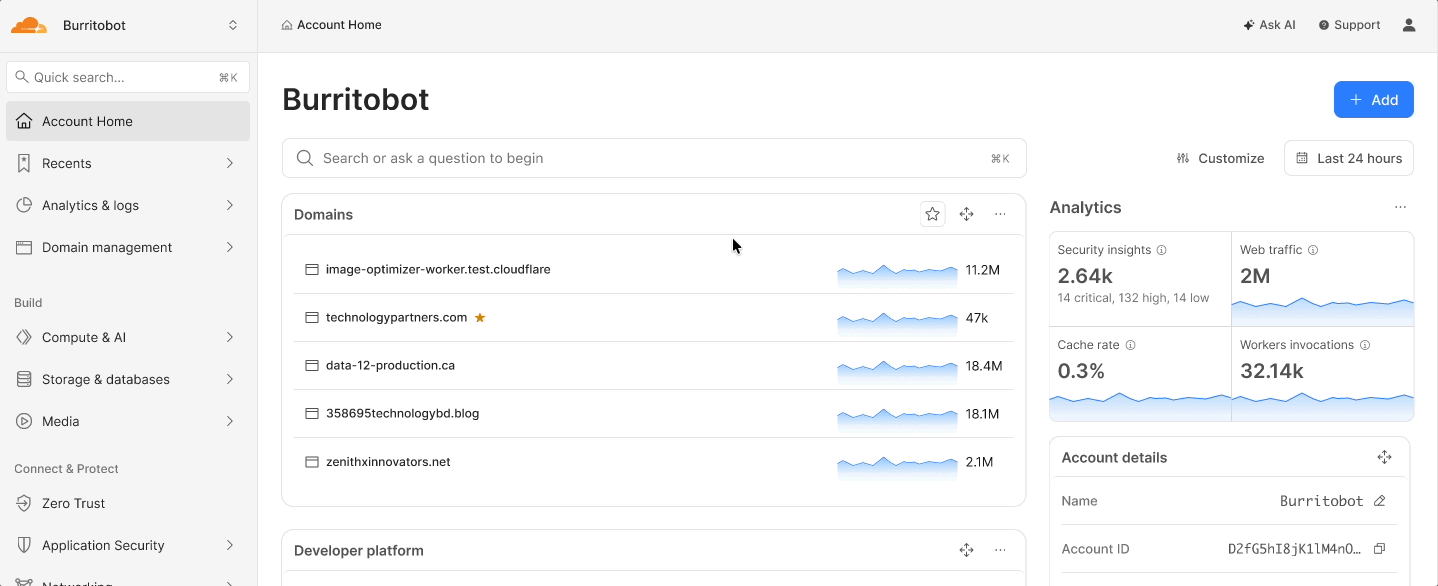Click the Workers invocations info icon
Viewport: 1438px width, 586px height.
(1365, 345)
